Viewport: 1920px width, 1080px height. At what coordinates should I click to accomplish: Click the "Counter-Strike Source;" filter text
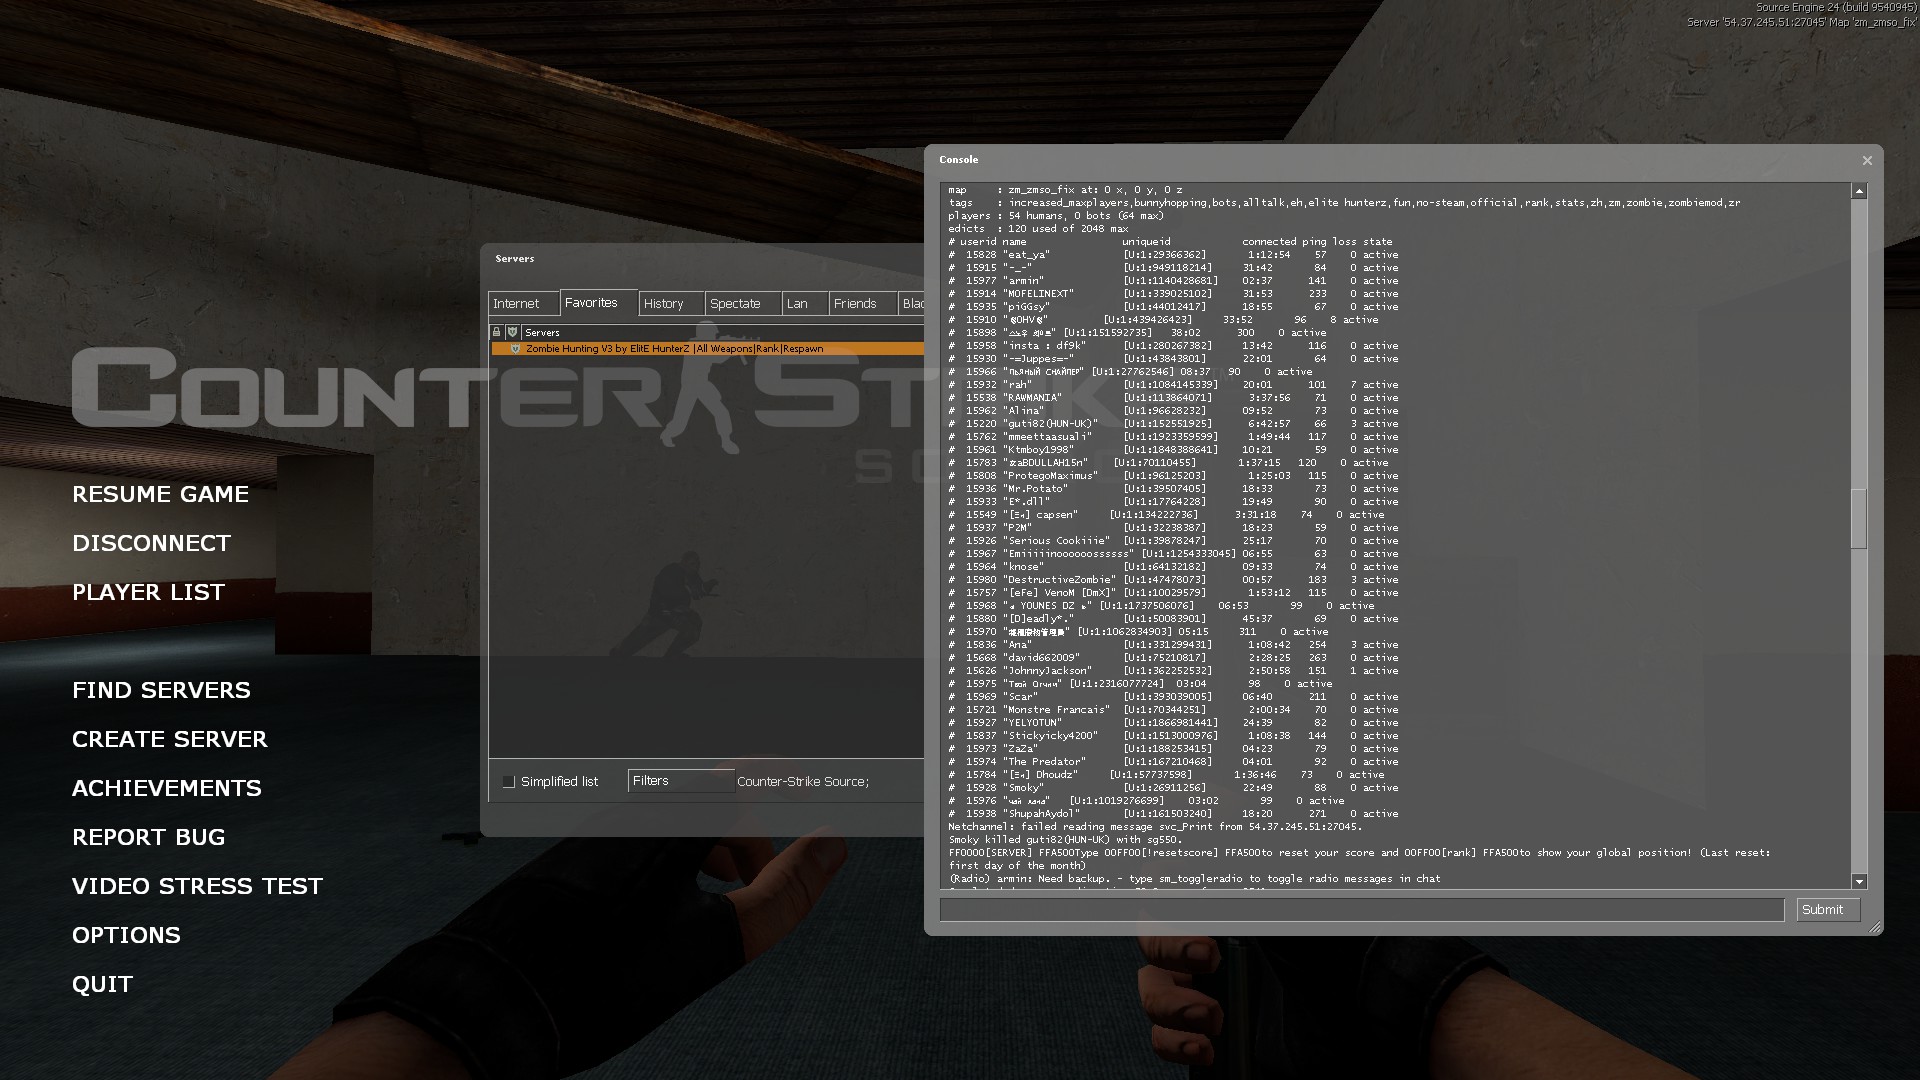803,782
